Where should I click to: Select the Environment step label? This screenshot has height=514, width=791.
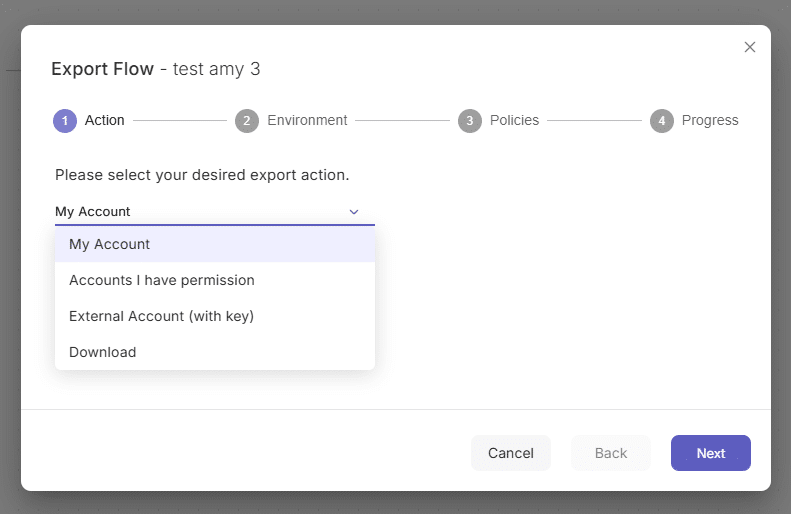pyautogui.click(x=307, y=120)
